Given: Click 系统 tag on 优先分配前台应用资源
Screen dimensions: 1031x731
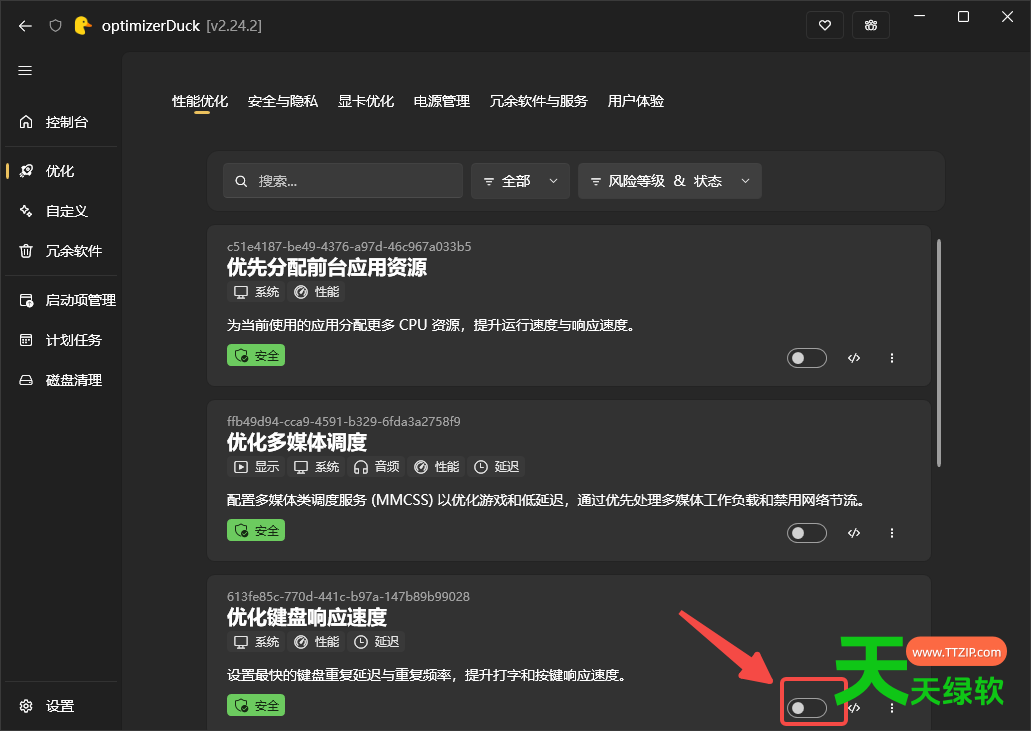Looking at the screenshot, I should (x=256, y=292).
